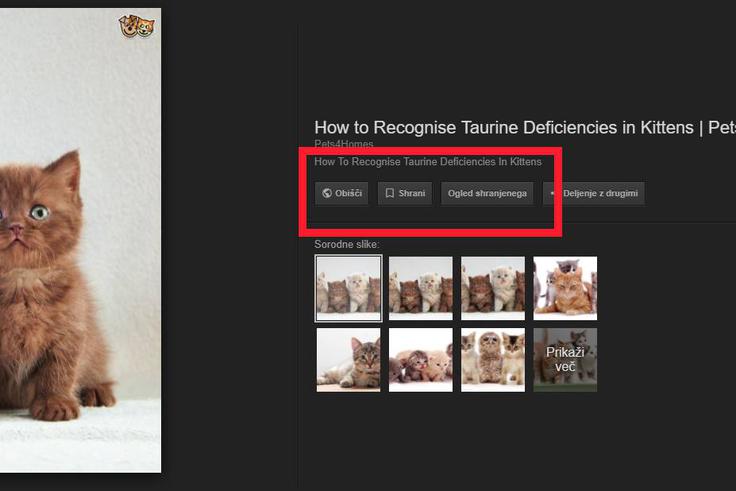Viewport: 736px width, 491px height.
Task: Click the Shrani save button
Action: point(405,193)
